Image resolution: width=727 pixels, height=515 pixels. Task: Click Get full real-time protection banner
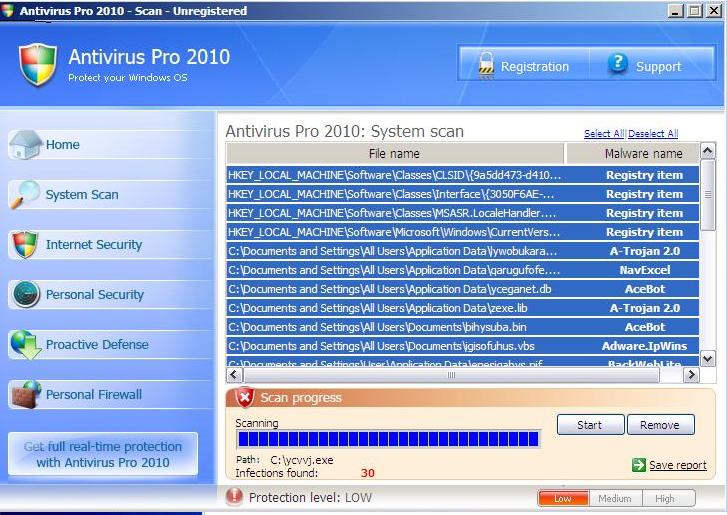103,454
